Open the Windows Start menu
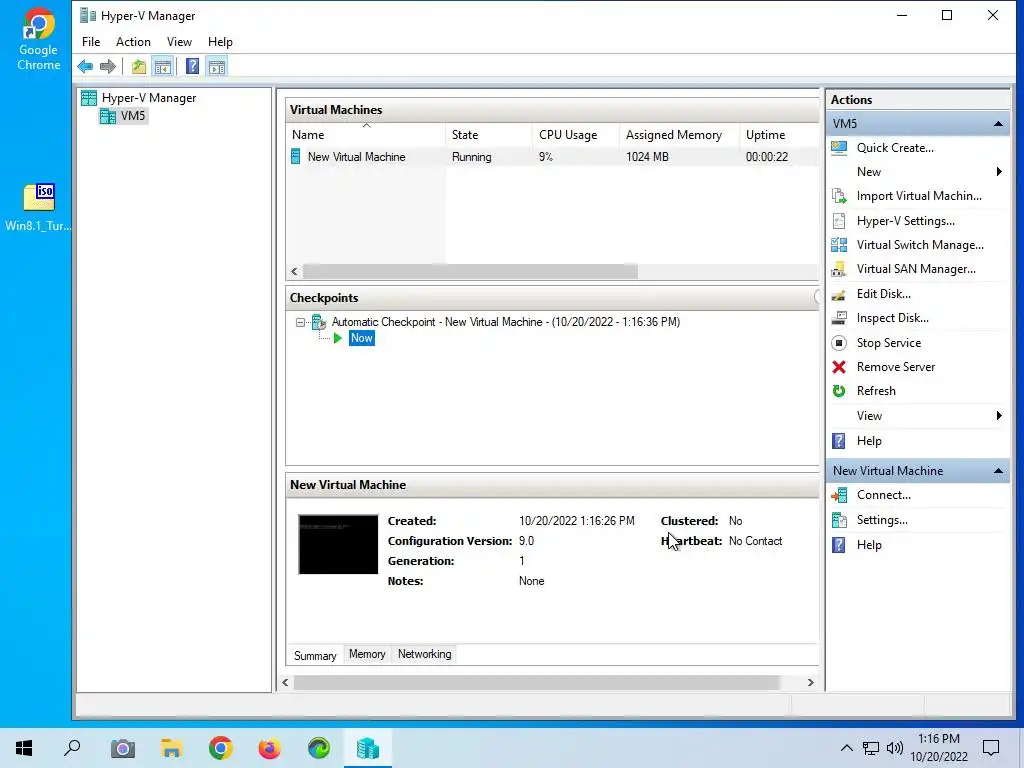This screenshot has height=768, width=1024. coord(24,748)
